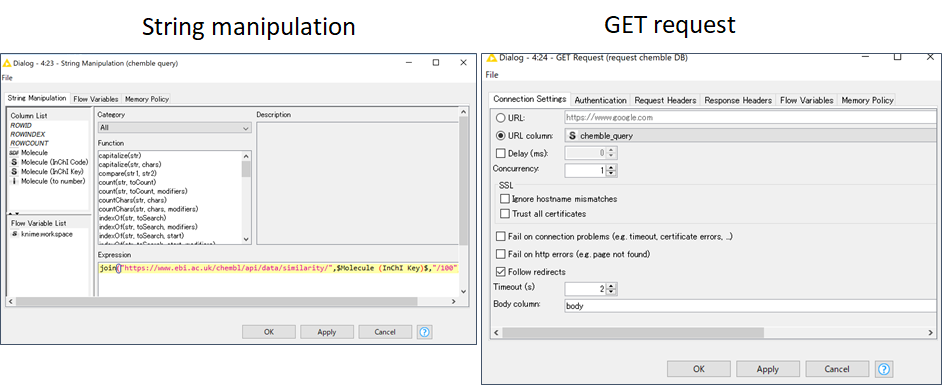This screenshot has height=385, width=942.
Task: Switch to Connection Settings tab
Action: click(530, 99)
